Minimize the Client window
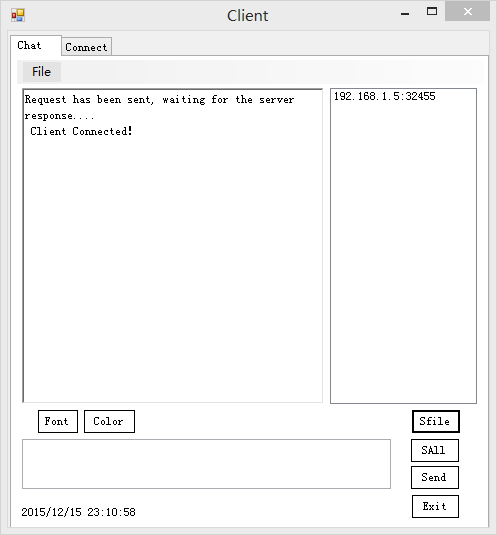Viewport: 497px width, 535px height. coord(405,14)
